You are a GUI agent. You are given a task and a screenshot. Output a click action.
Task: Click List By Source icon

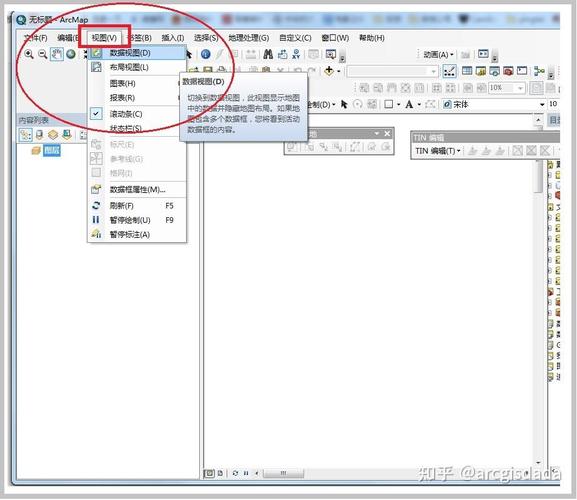[x=39, y=135]
